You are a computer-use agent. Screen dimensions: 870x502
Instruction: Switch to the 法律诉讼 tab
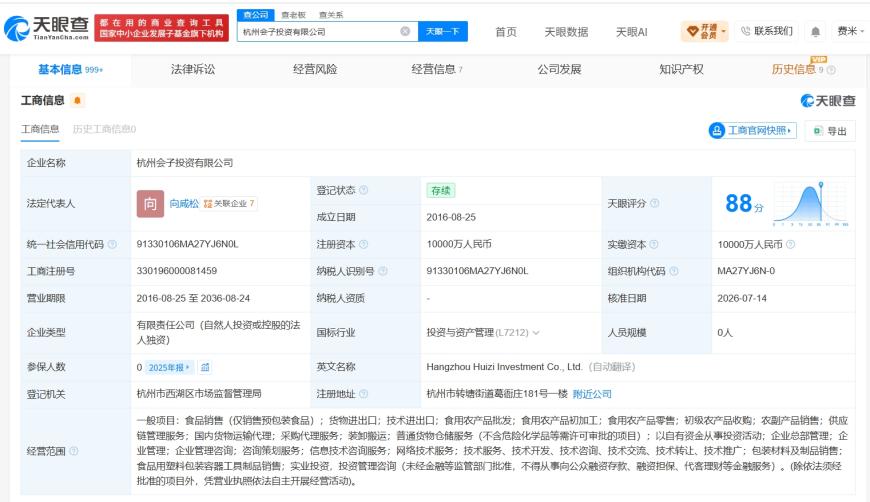193,69
